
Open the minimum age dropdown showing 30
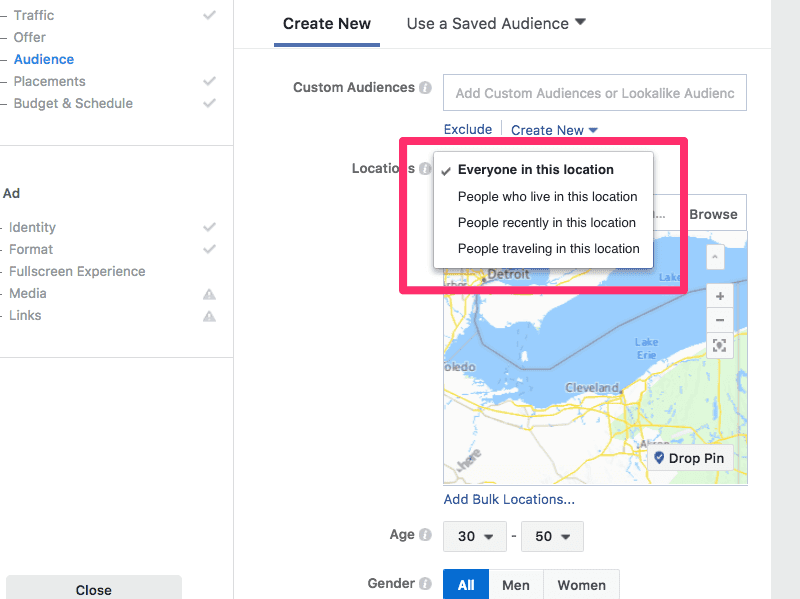(x=474, y=536)
